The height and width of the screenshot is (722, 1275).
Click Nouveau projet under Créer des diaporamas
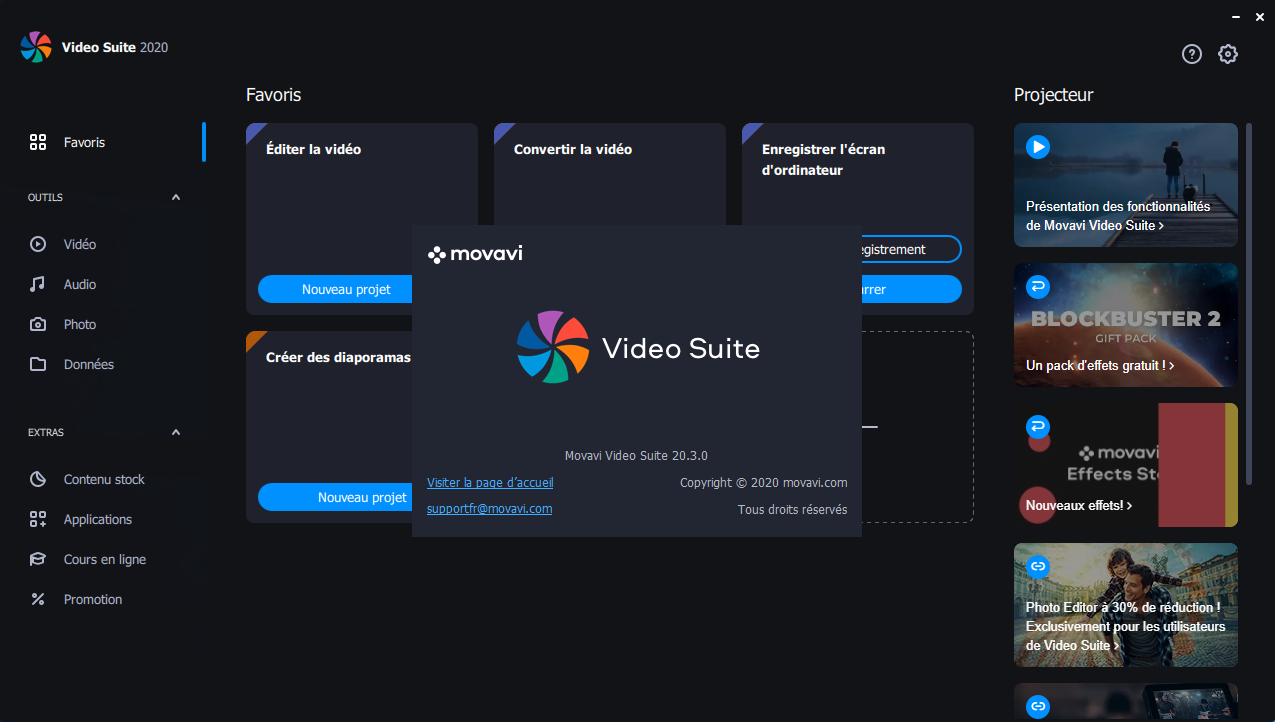335,497
